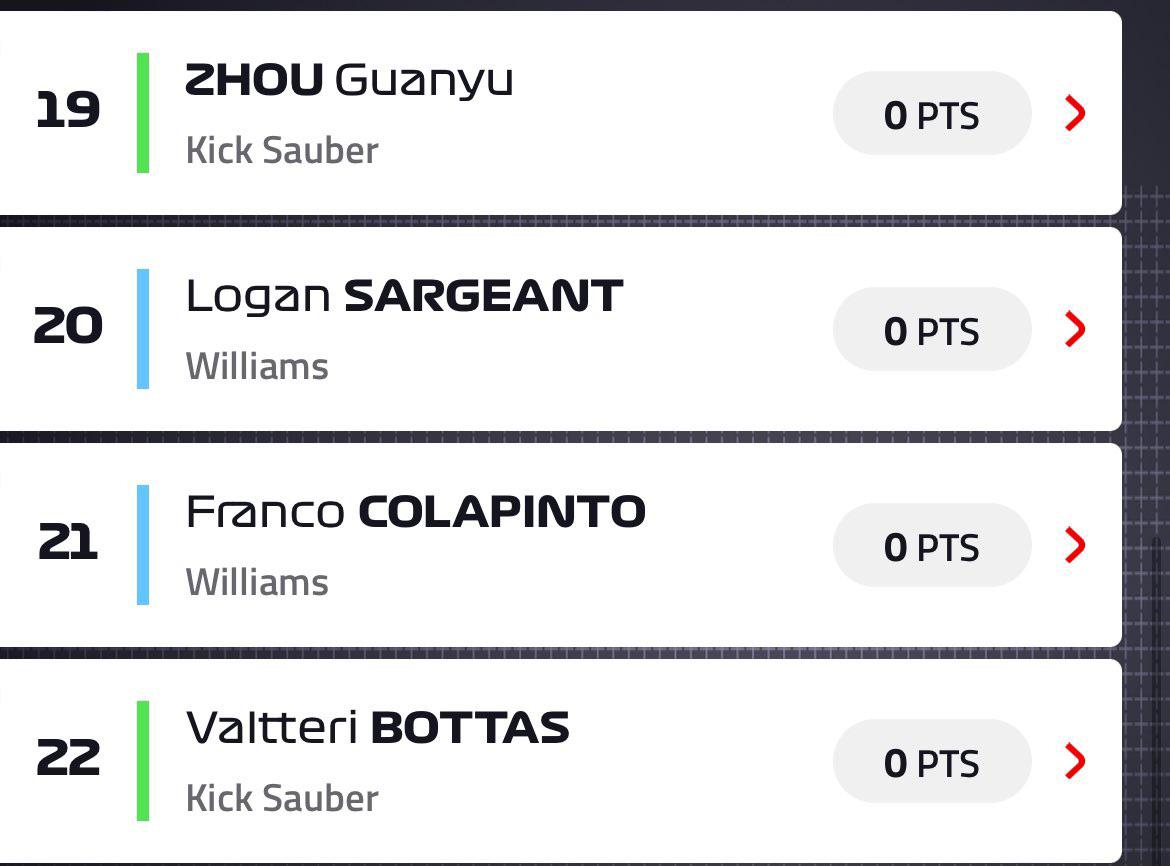The height and width of the screenshot is (866, 1170).
Task: Click the green team bar beside Zhou
Action: tap(143, 113)
